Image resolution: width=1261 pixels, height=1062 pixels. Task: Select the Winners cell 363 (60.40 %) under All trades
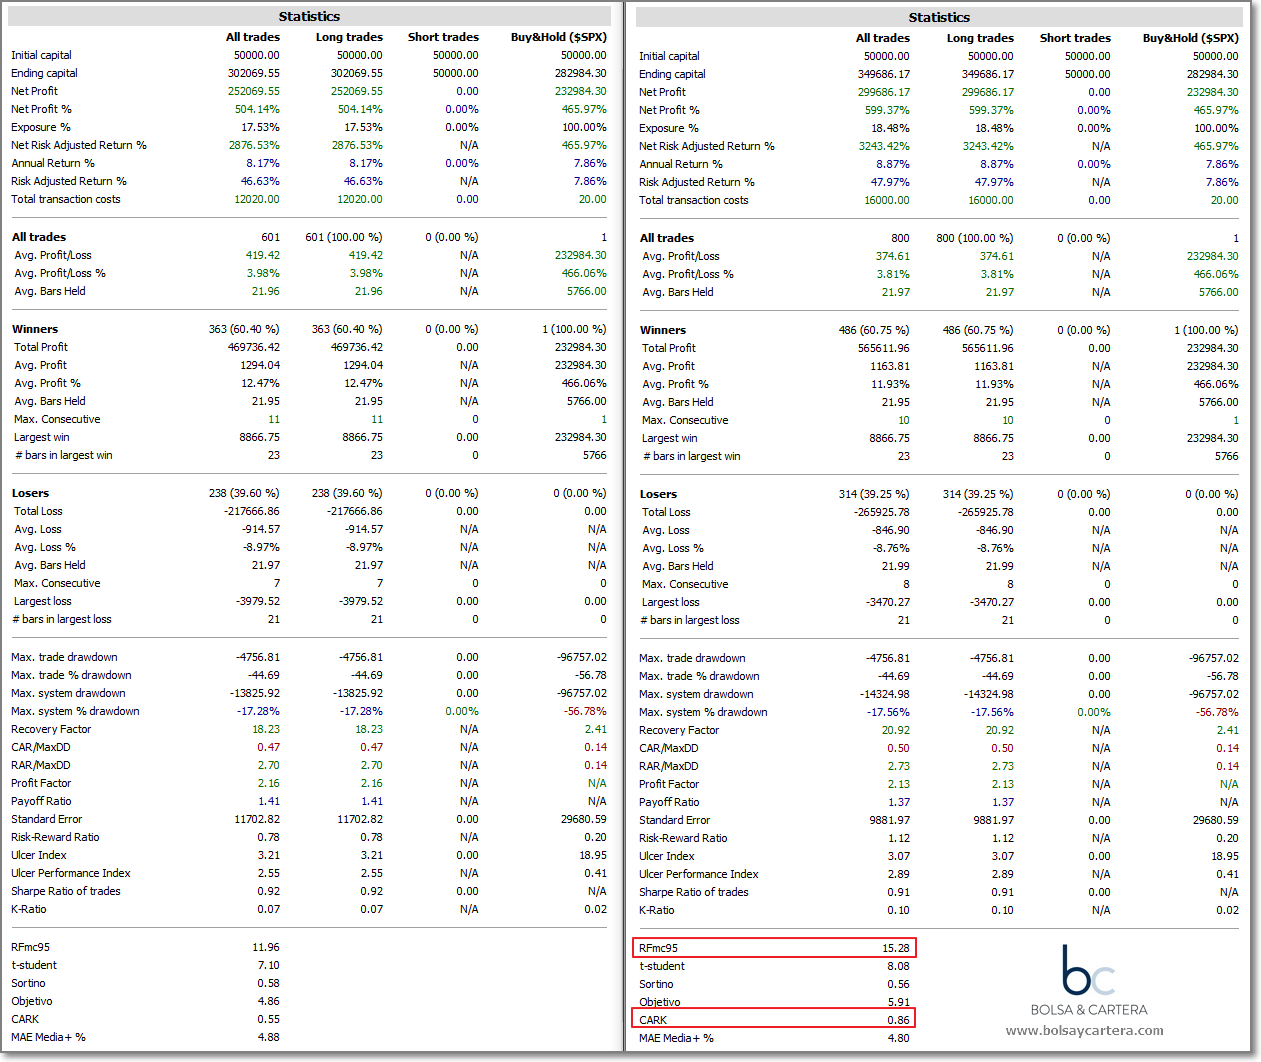coord(245,329)
